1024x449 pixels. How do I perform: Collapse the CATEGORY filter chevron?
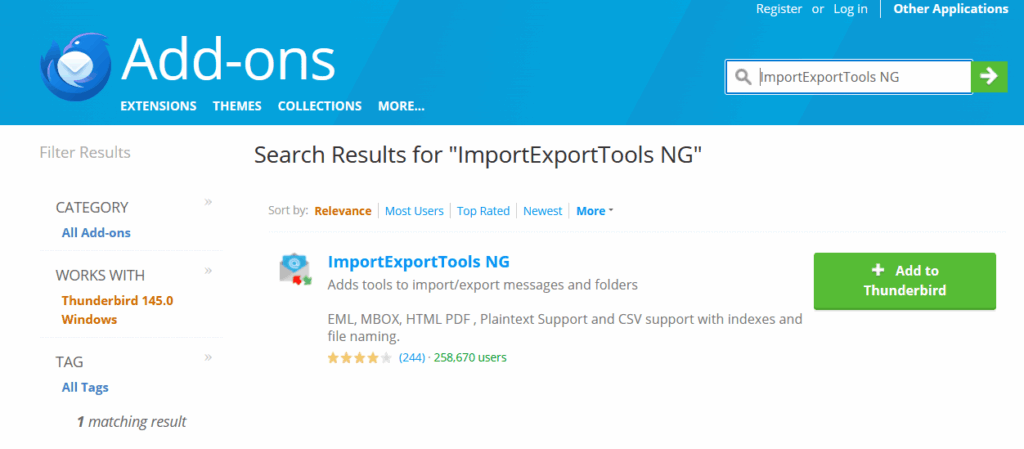click(208, 202)
